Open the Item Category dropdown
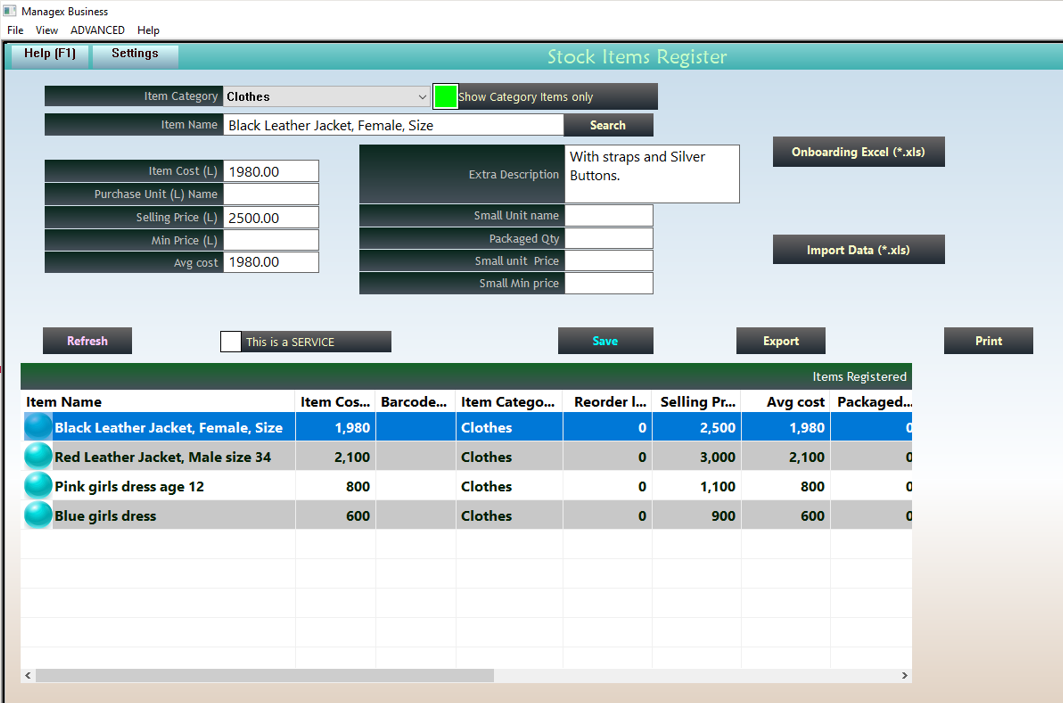This screenshot has height=703, width=1063. tap(422, 97)
